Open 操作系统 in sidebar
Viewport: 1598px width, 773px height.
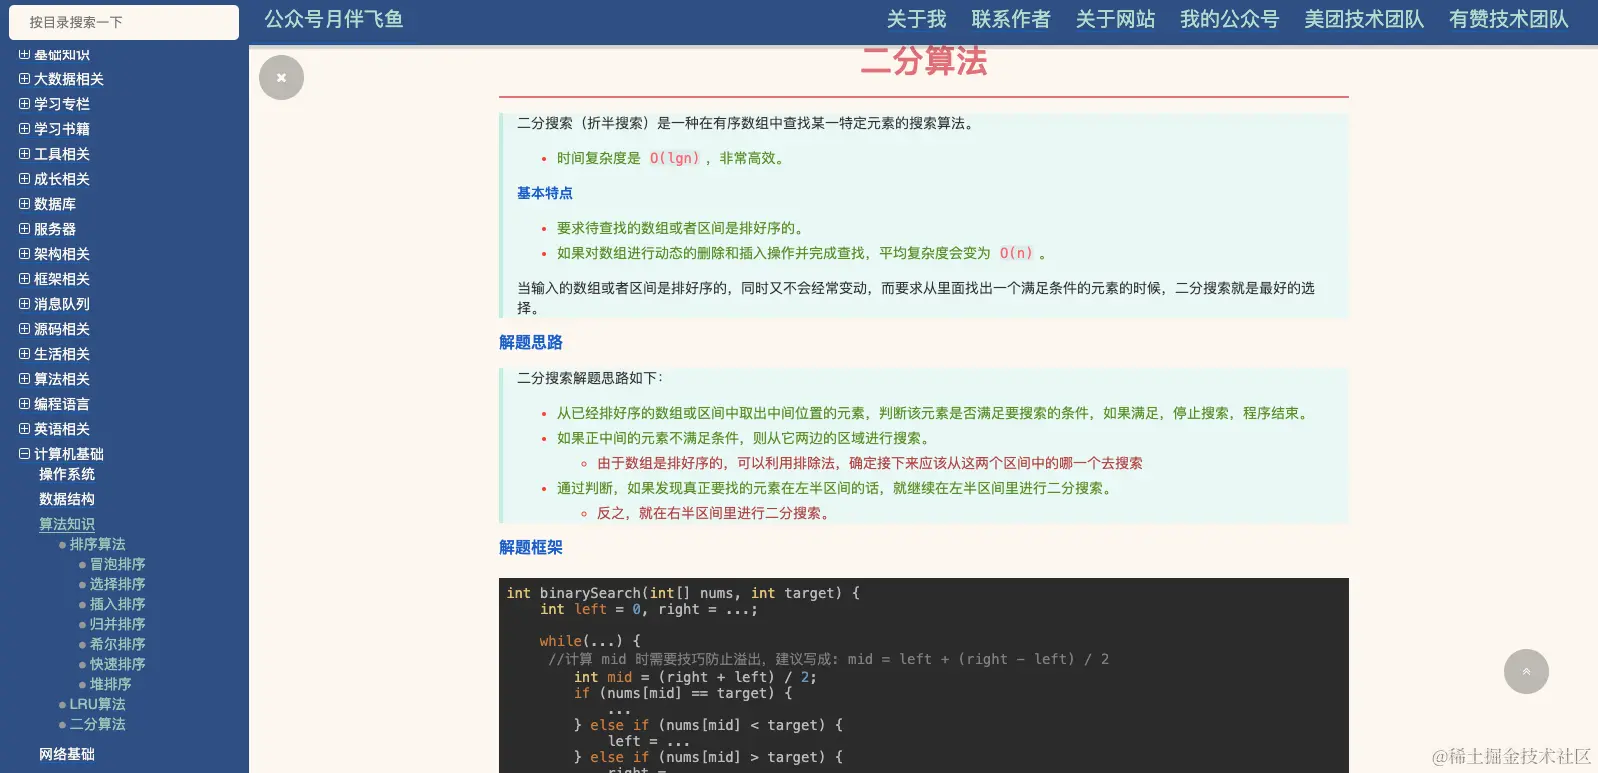(x=67, y=474)
